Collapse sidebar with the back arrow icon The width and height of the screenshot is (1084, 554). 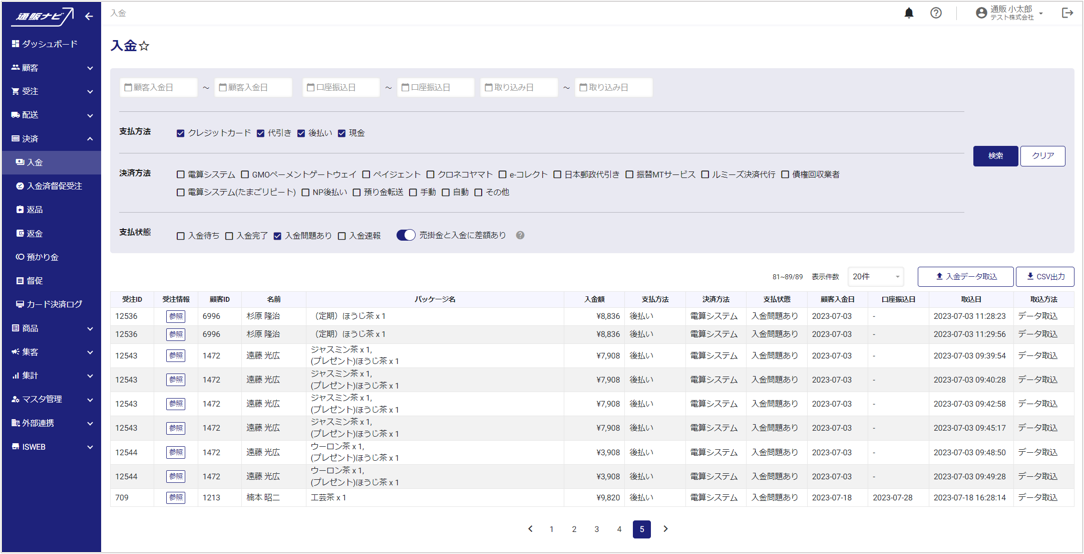[x=89, y=16]
